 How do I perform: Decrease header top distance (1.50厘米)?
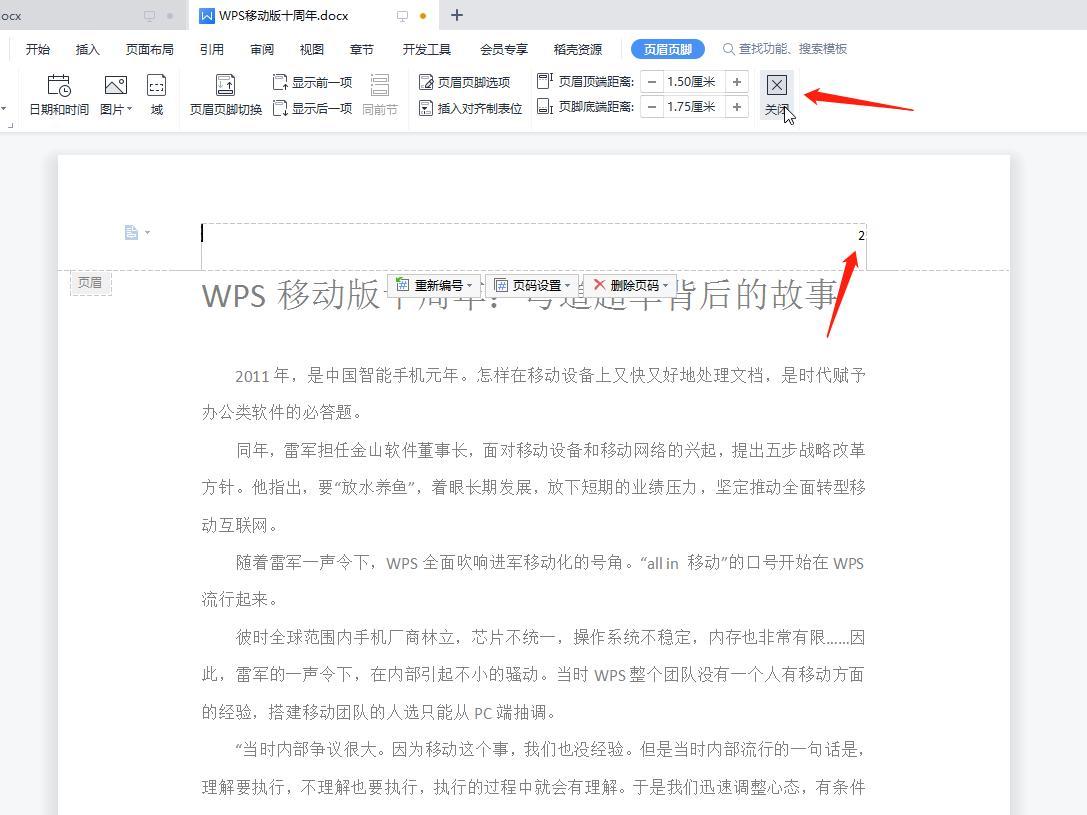652,82
